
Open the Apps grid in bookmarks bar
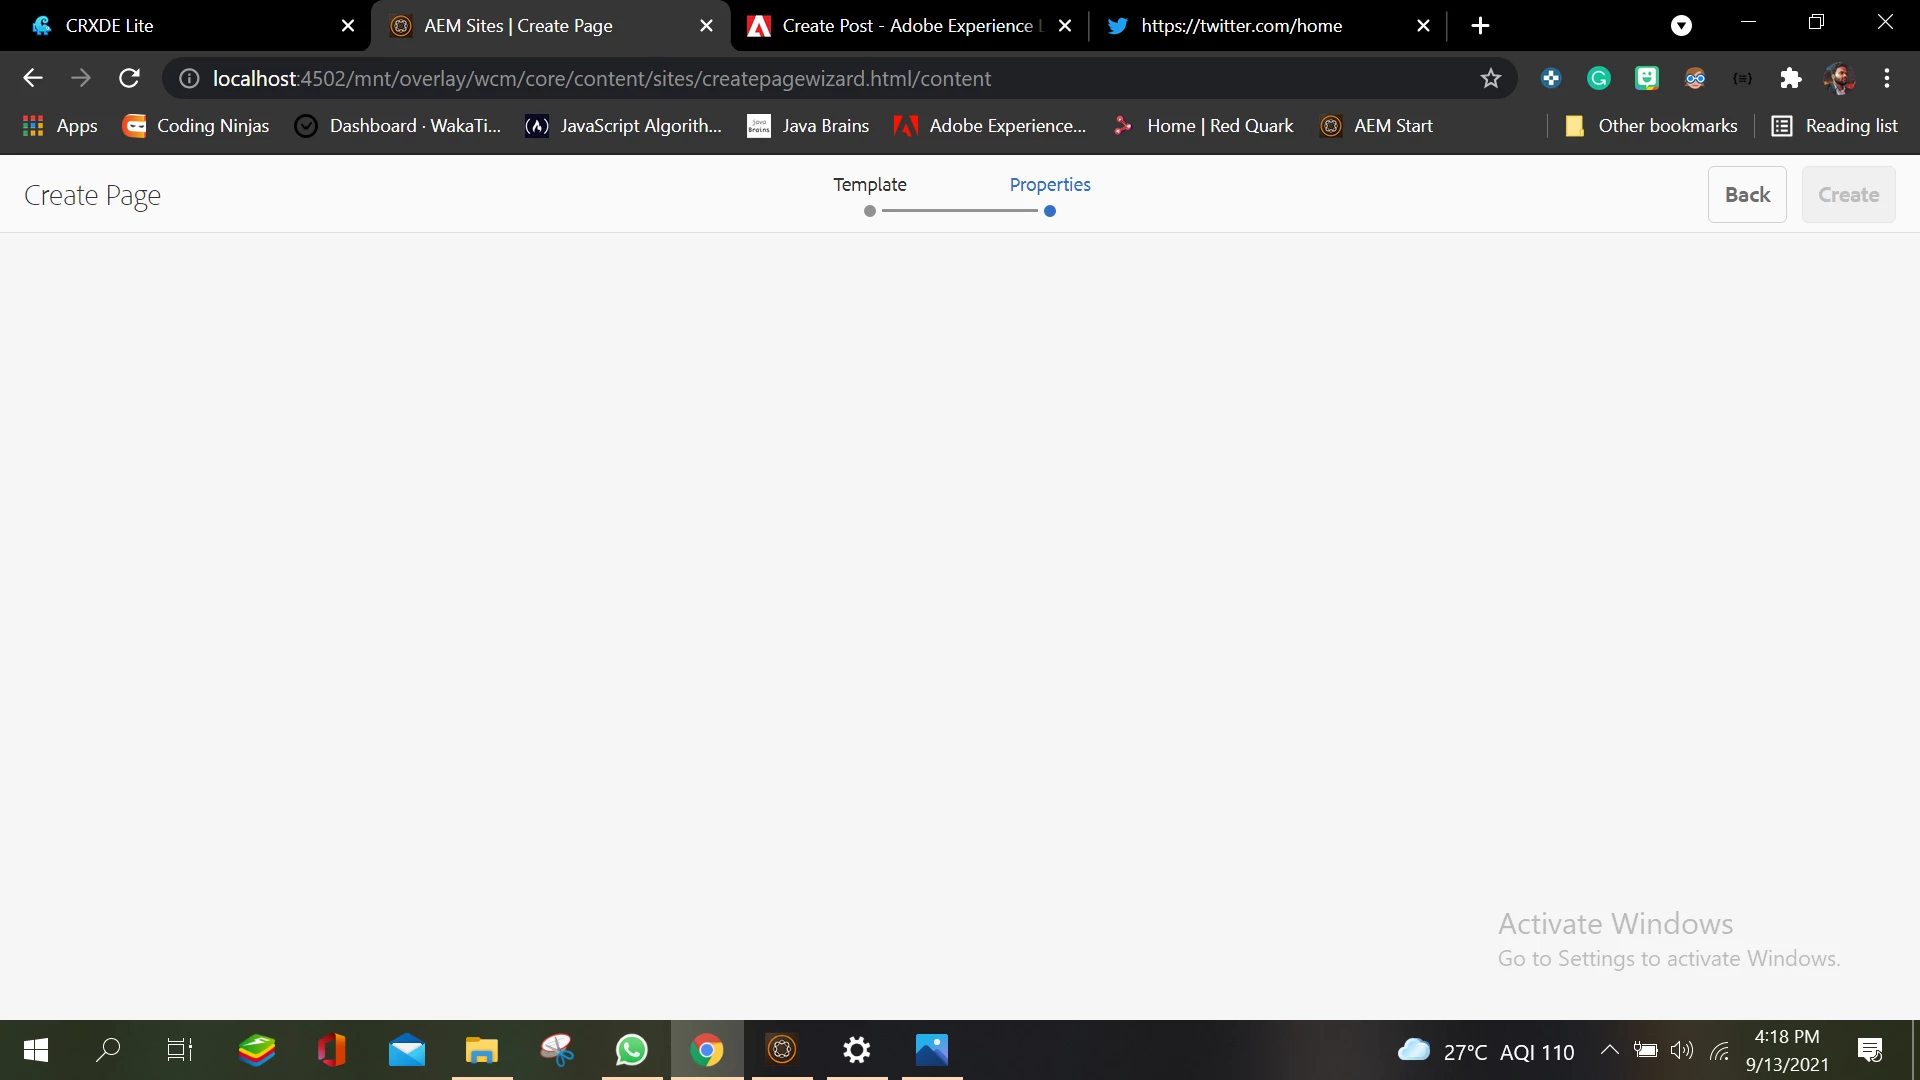point(59,126)
